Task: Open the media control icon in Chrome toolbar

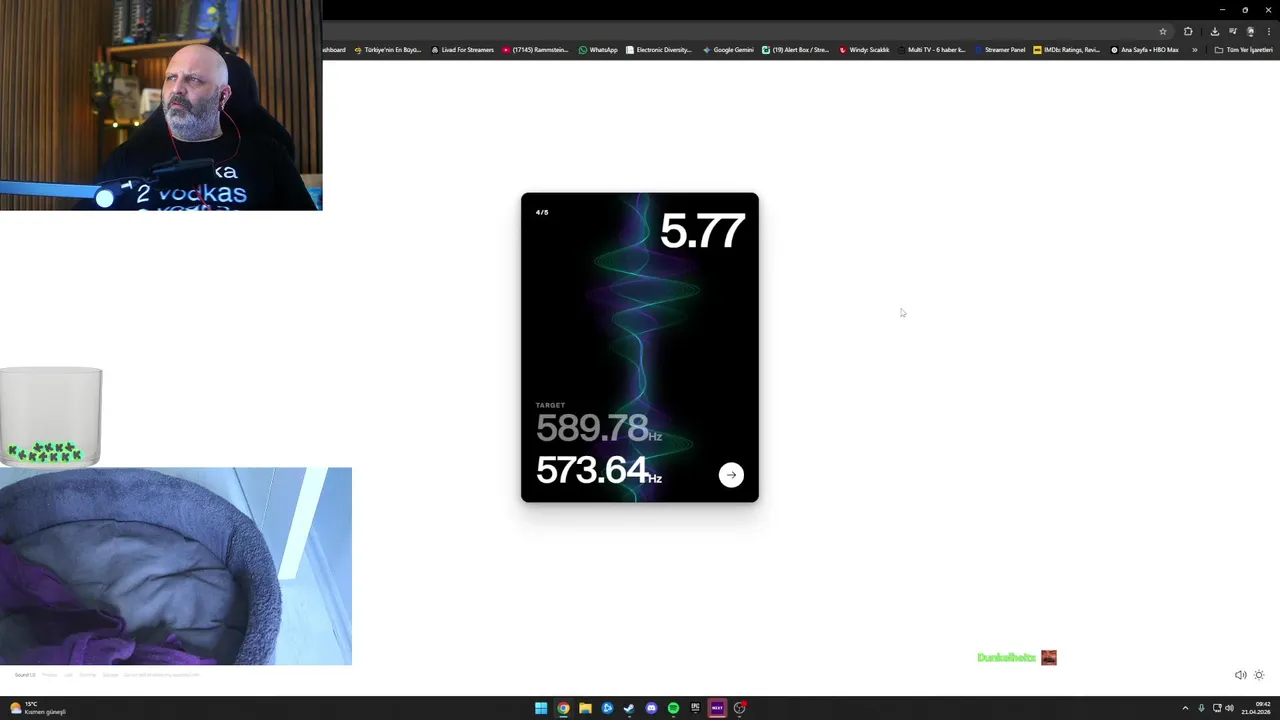Action: tap(1233, 31)
